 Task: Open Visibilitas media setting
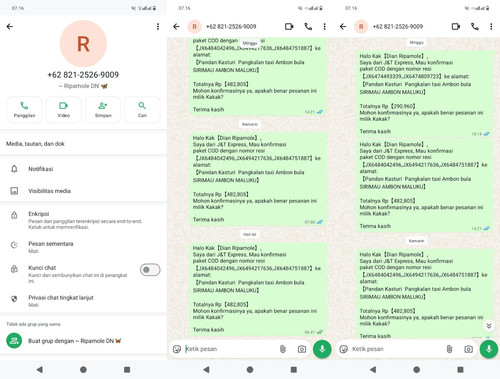pyautogui.click(x=83, y=191)
